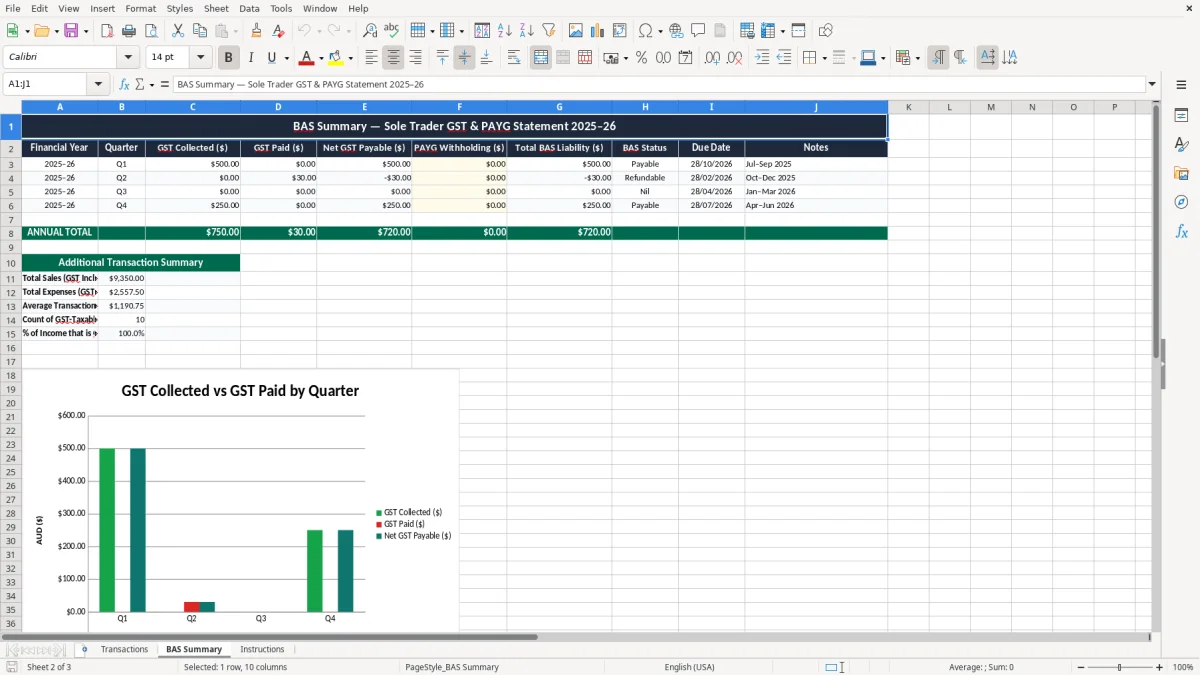The width and height of the screenshot is (1200, 675).
Task: Export directly as PDF
Action: coord(106,30)
